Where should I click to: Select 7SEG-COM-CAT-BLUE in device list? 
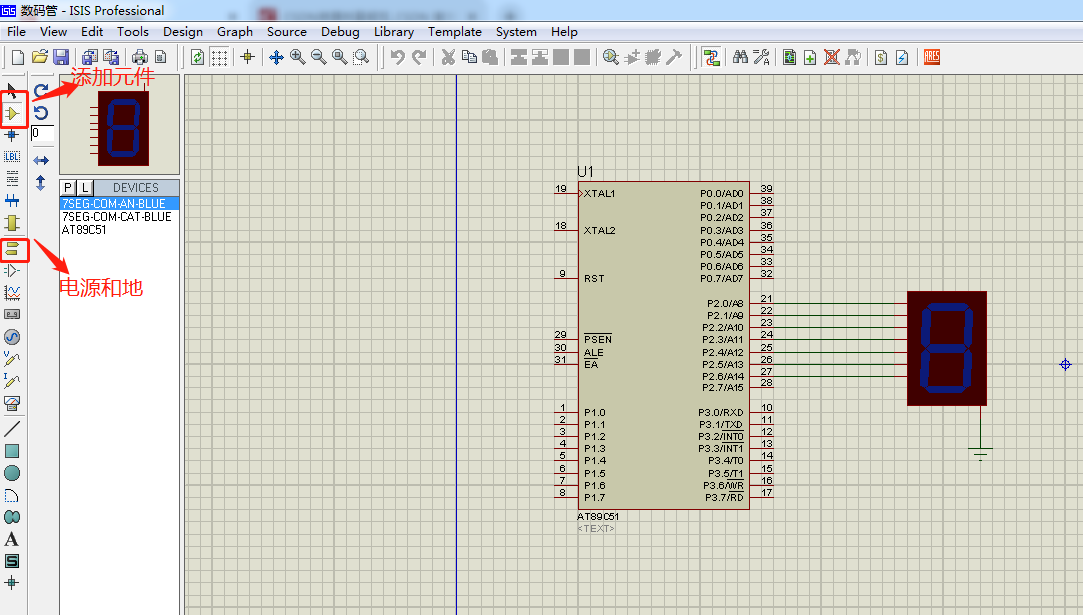(x=117, y=217)
